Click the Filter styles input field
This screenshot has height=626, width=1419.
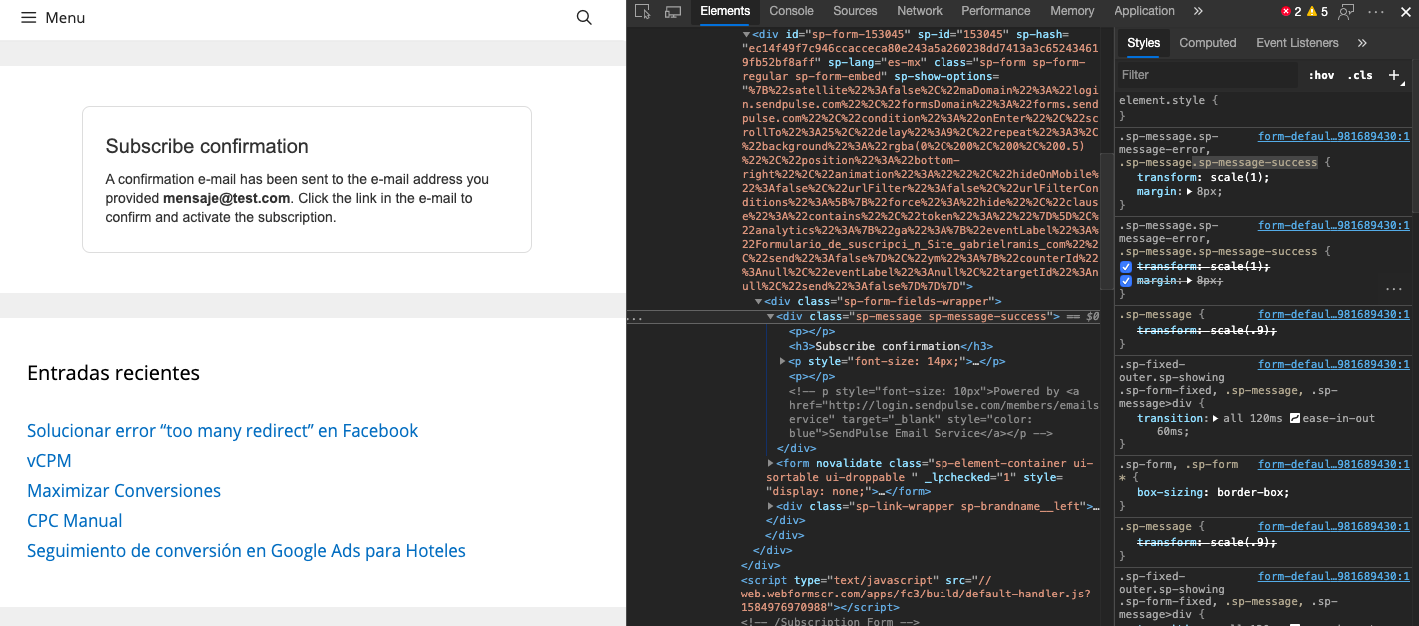pos(1206,75)
